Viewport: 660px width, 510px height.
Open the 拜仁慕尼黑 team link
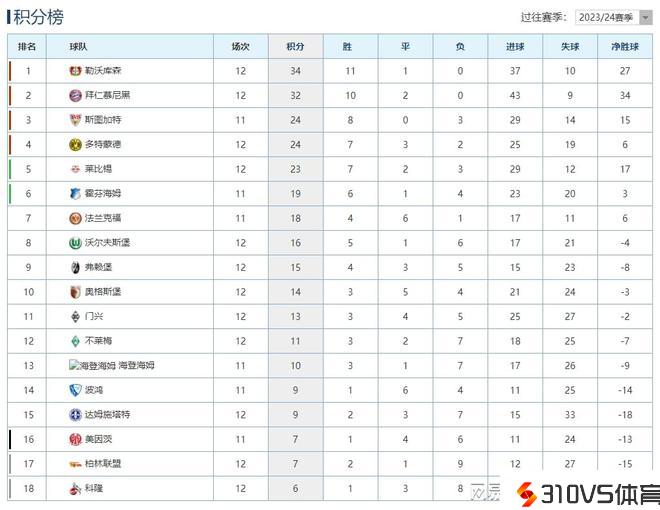click(x=108, y=95)
